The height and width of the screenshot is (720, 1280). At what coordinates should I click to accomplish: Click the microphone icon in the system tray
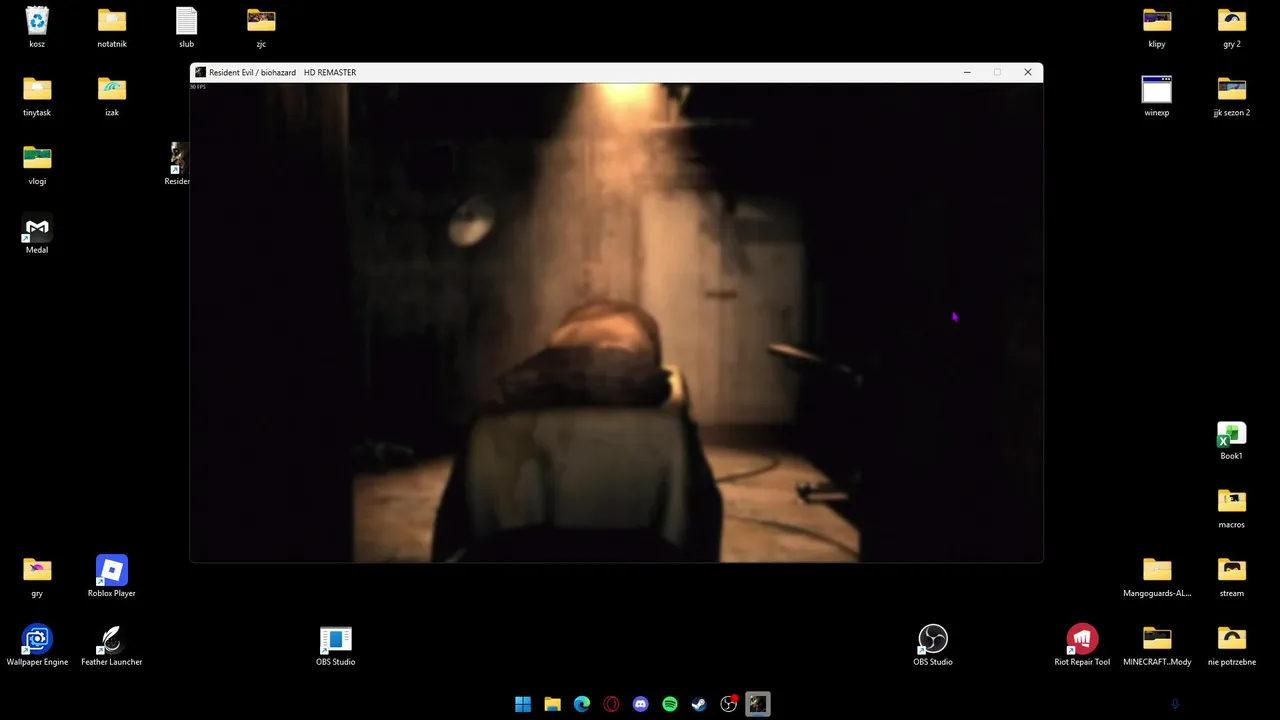coord(1175,704)
